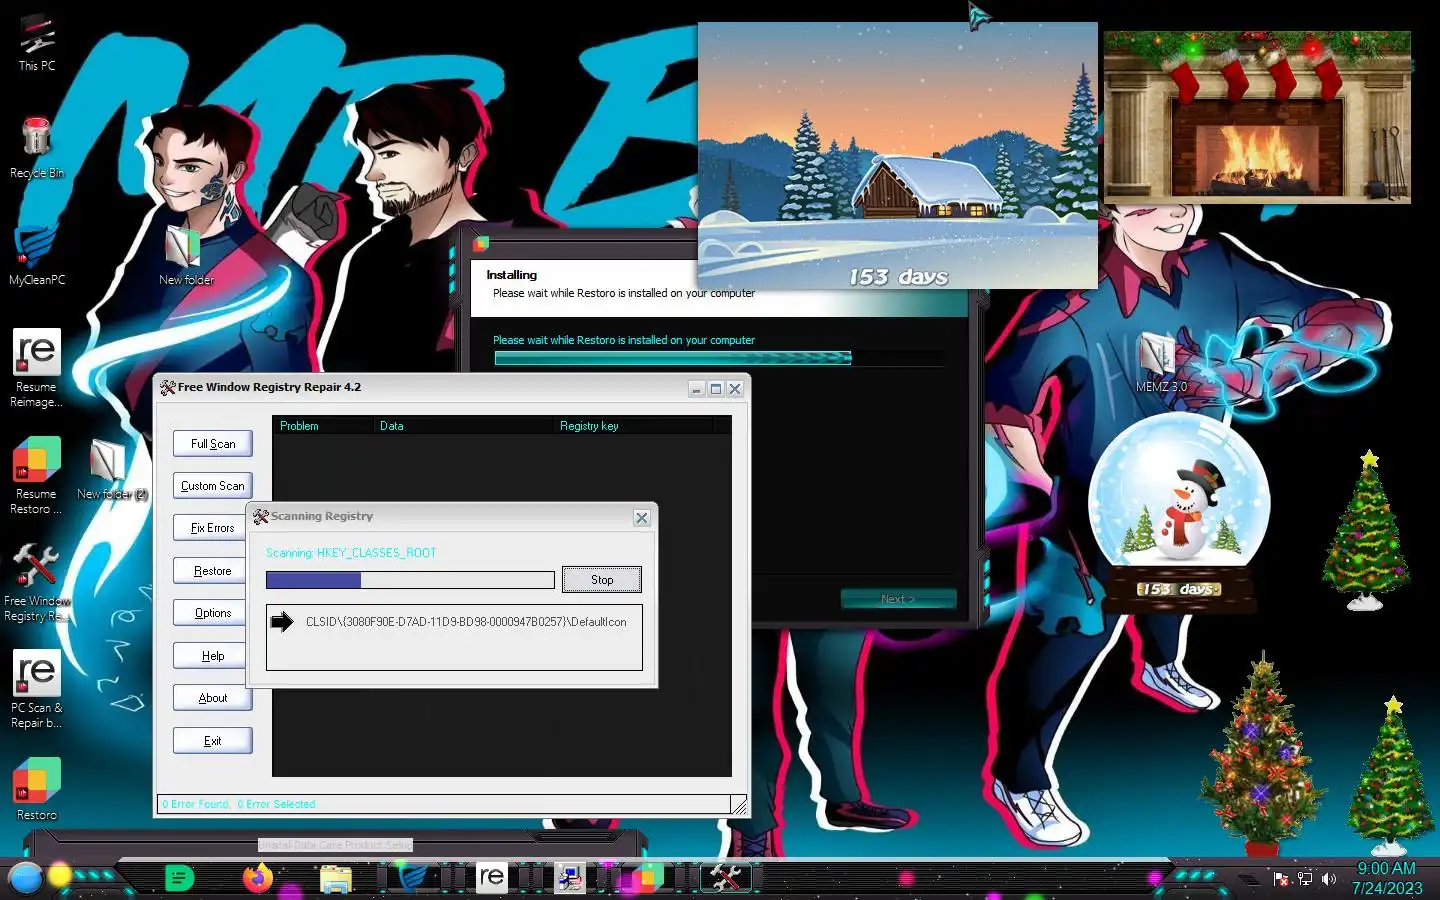The image size is (1440, 900).
Task: Launch the MyCleanPC desktop shortcut
Action: 37,255
